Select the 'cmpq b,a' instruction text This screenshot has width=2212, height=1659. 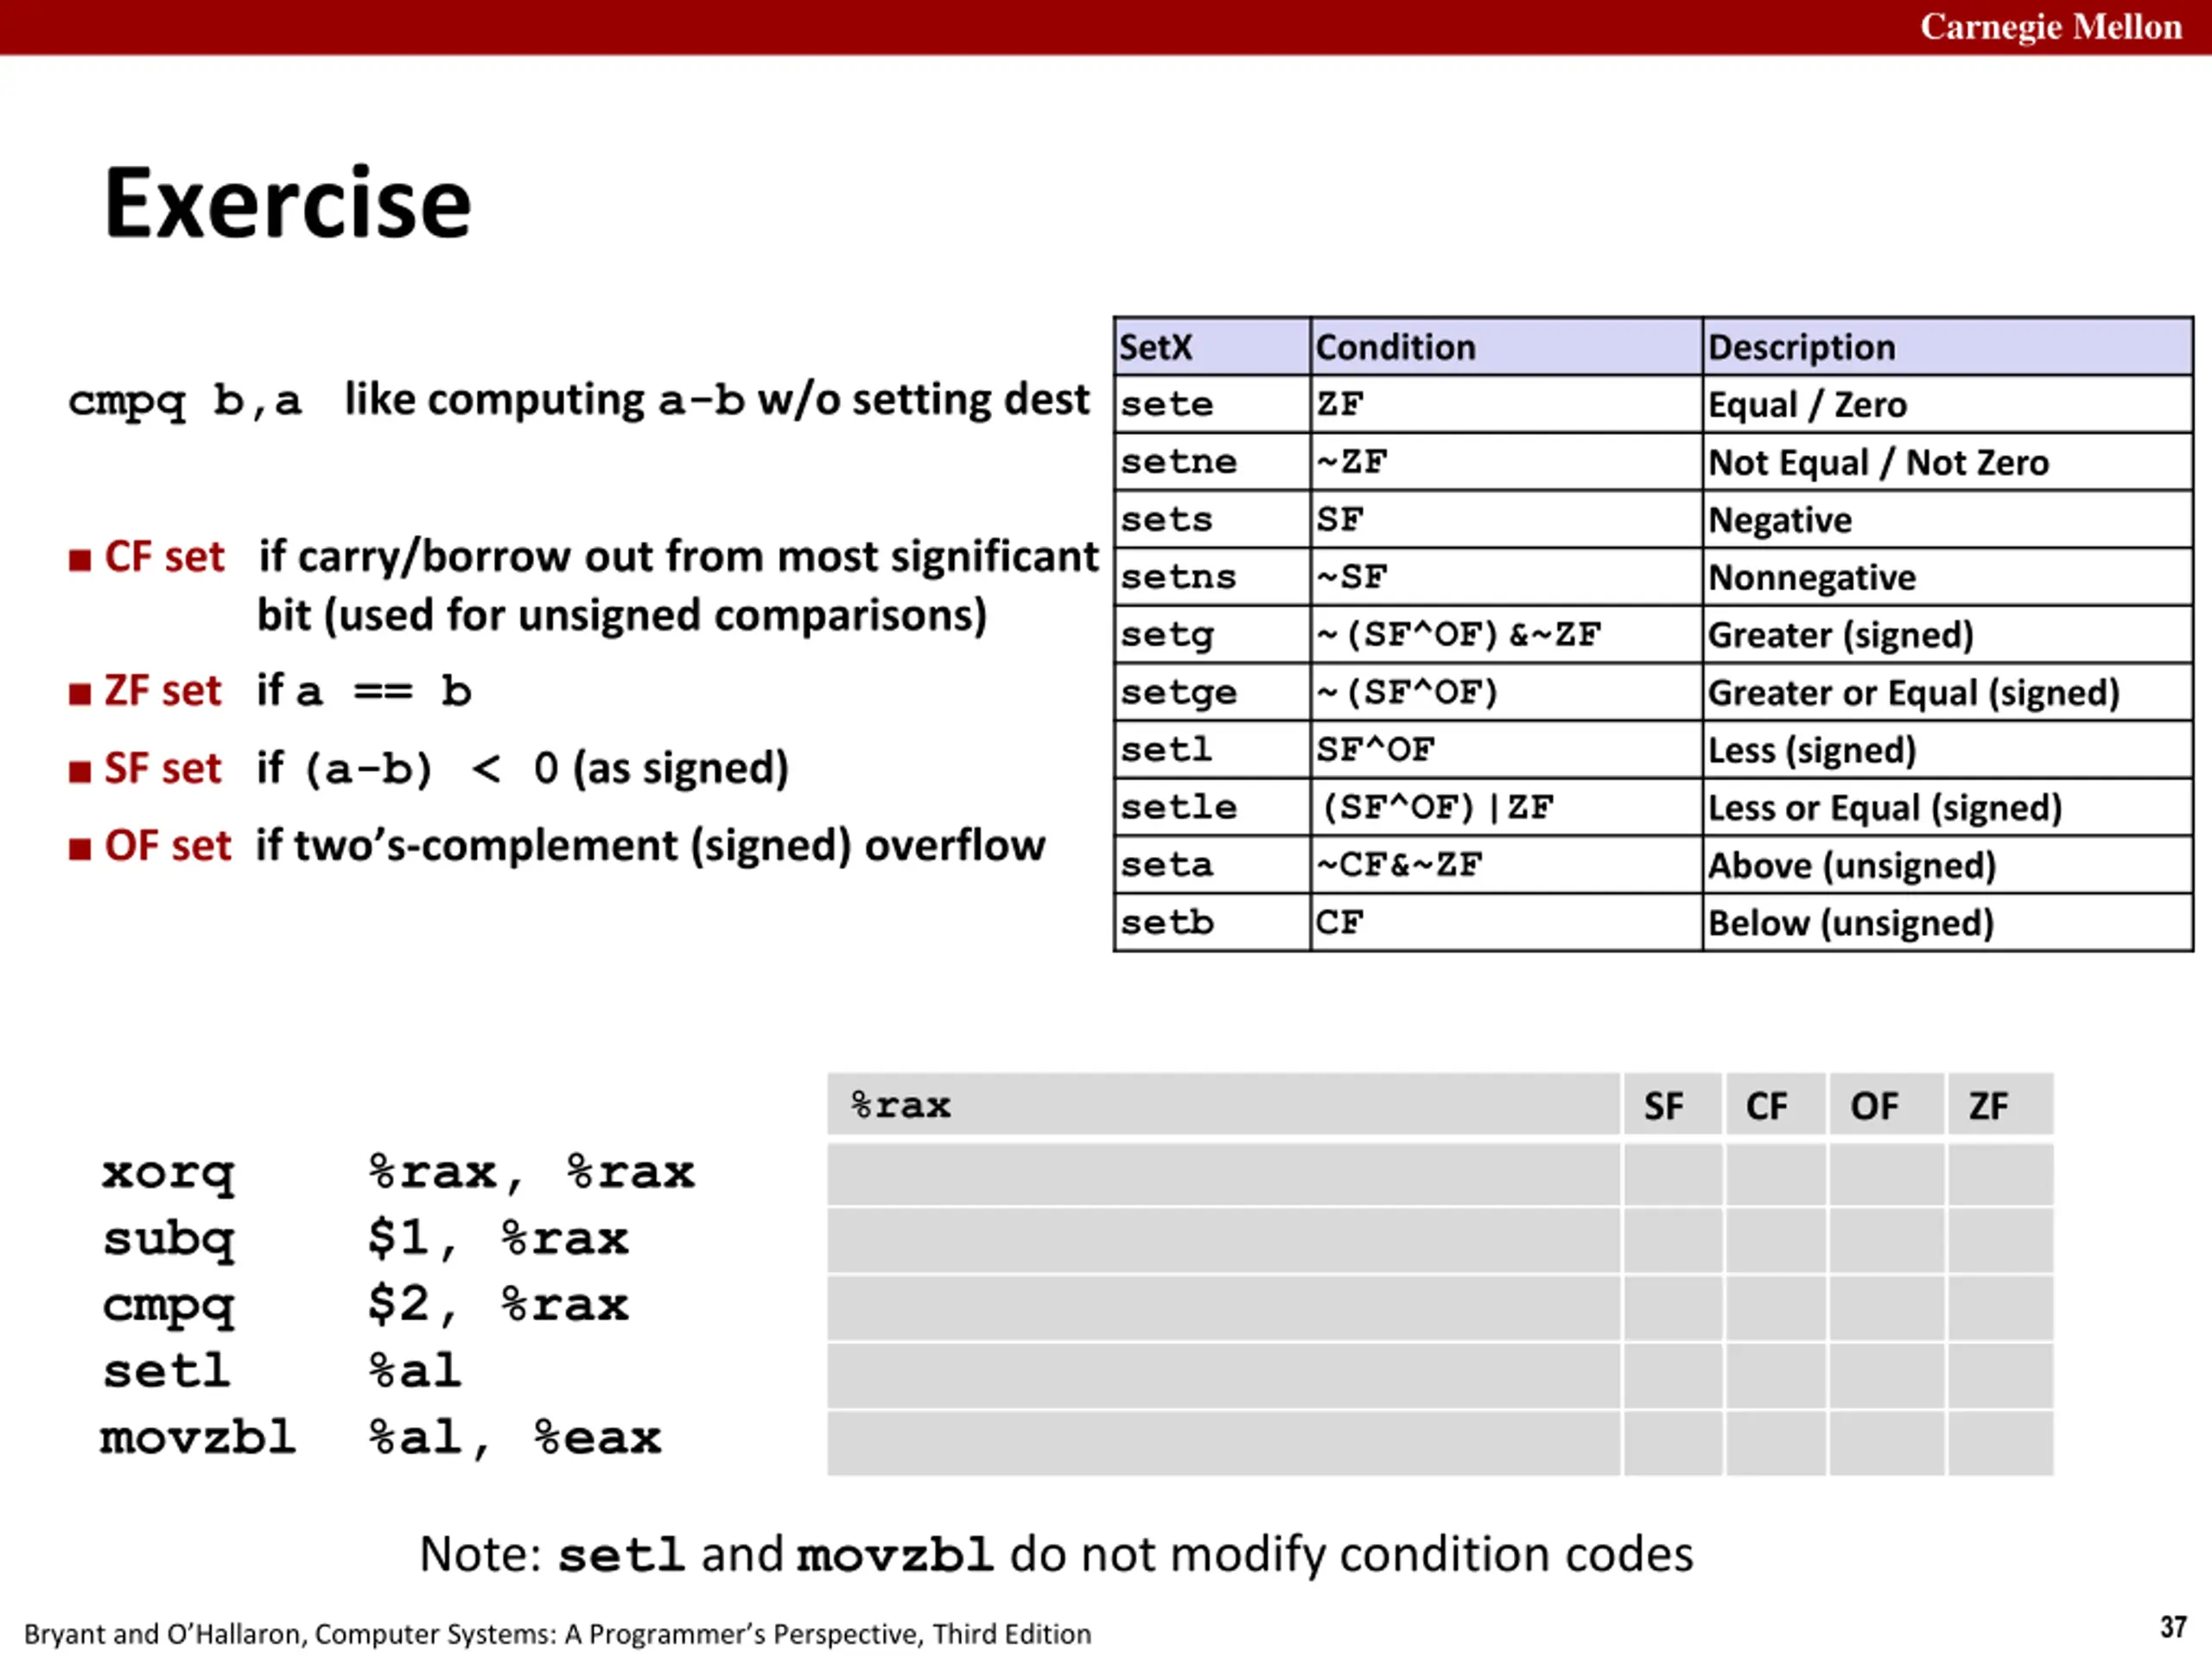click(x=184, y=401)
